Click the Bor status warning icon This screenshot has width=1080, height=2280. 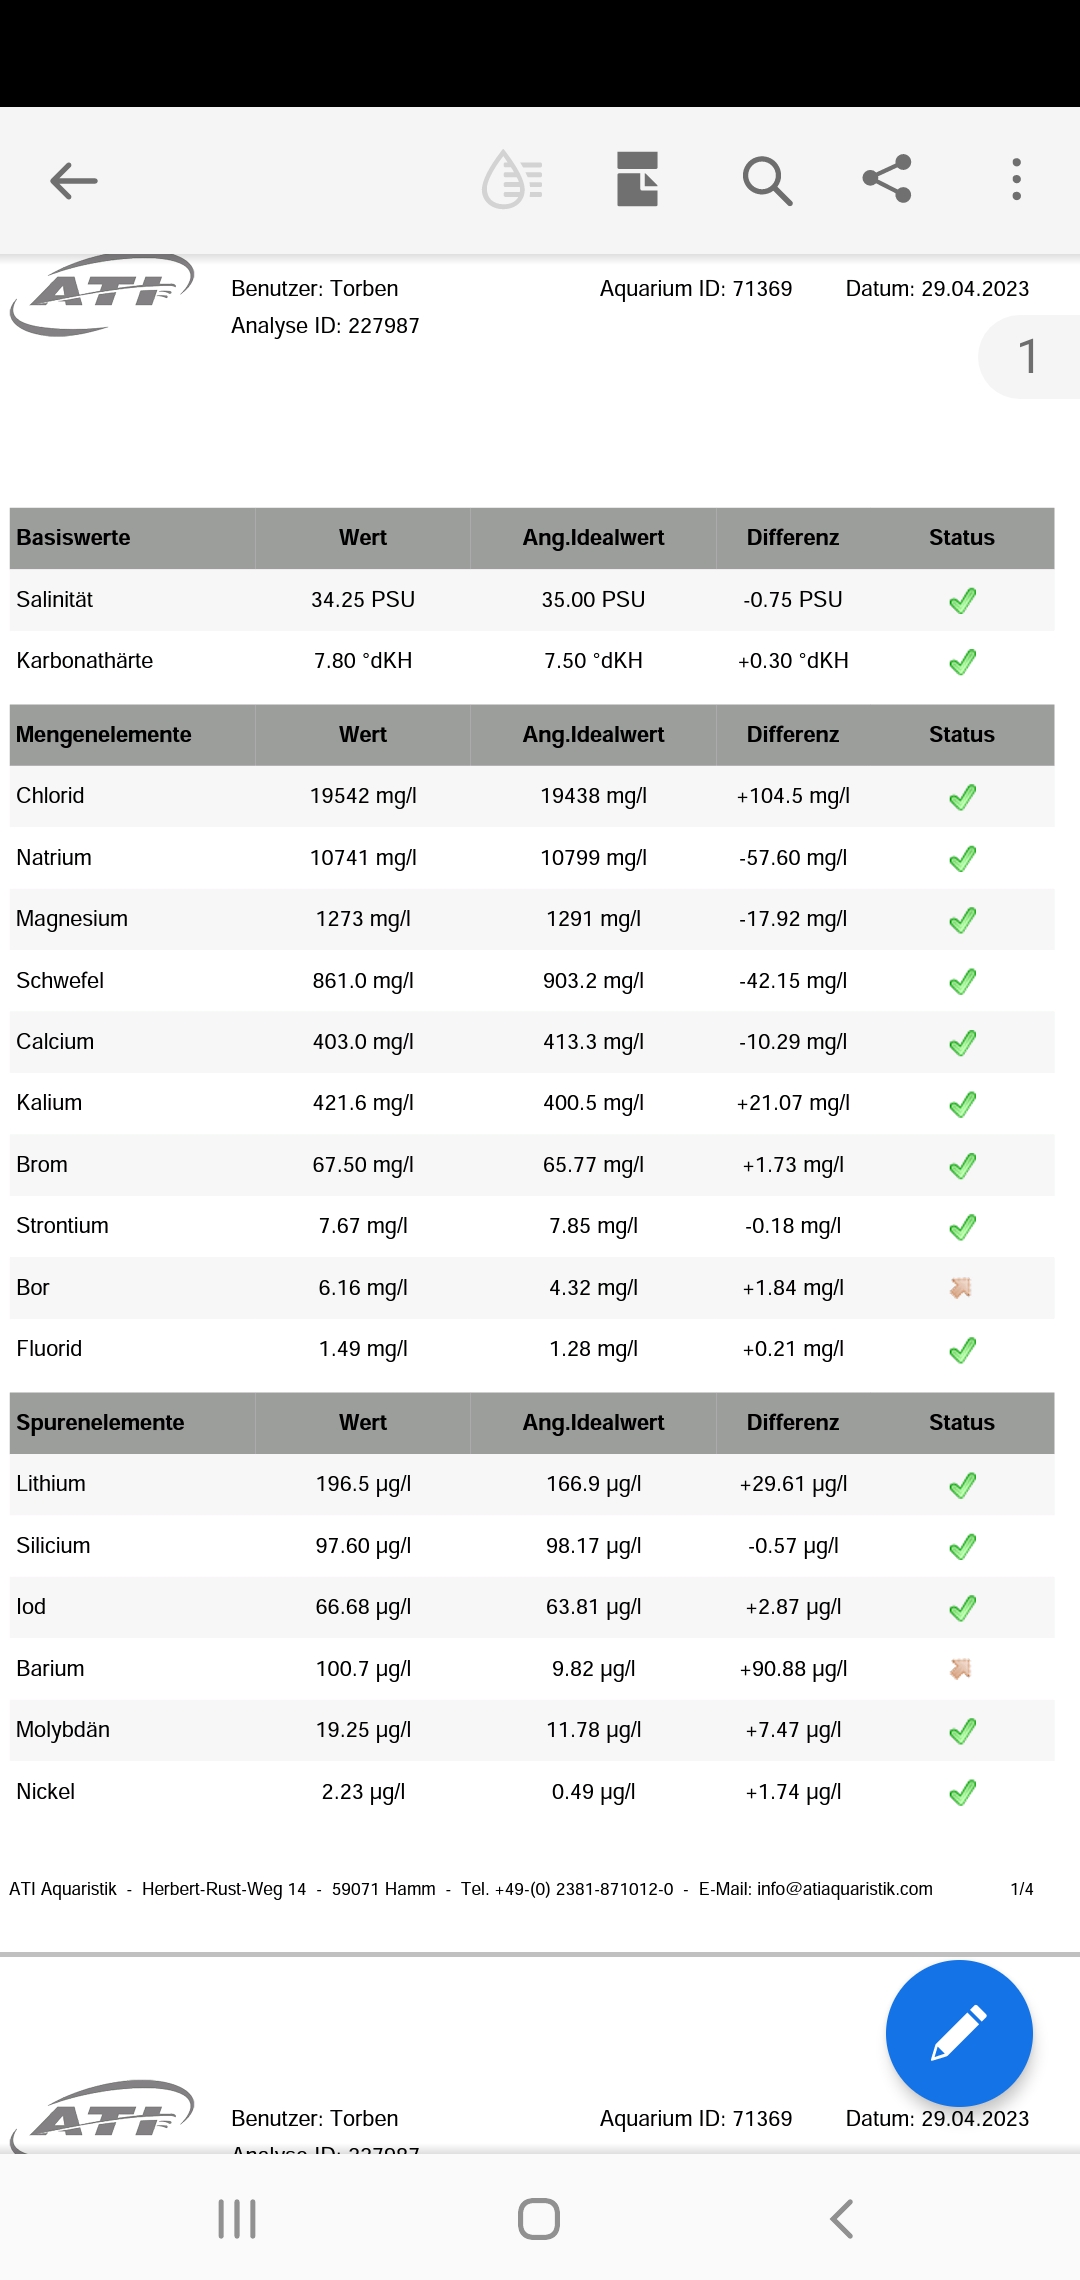pos(961,1288)
